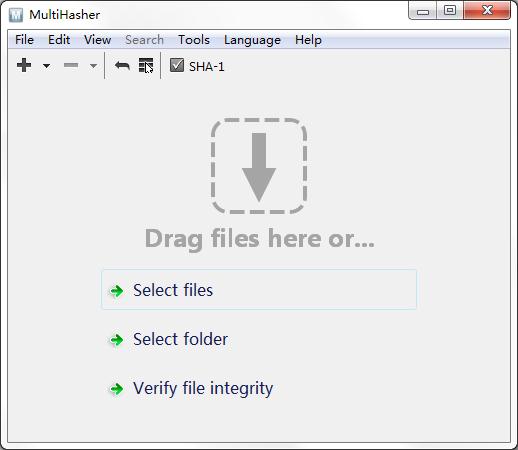Open the Help menu

click(308, 40)
